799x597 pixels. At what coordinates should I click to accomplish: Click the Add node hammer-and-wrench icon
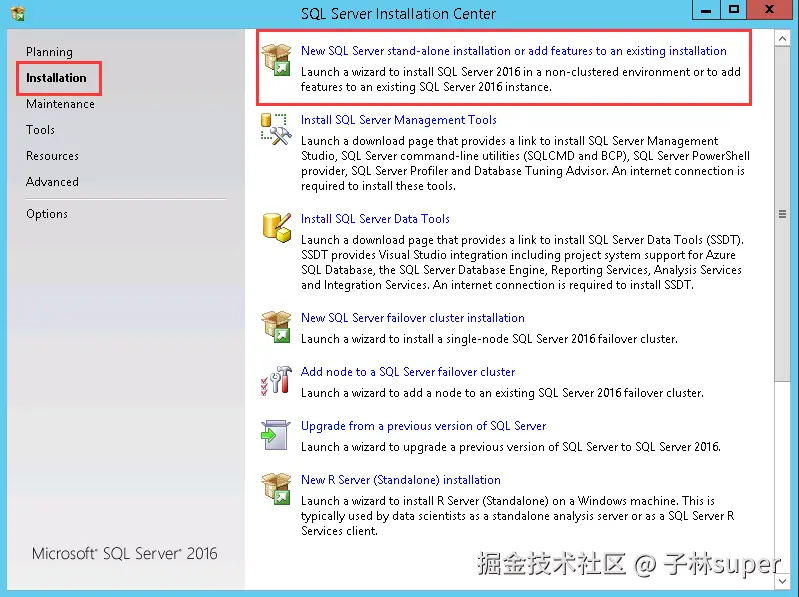276,381
